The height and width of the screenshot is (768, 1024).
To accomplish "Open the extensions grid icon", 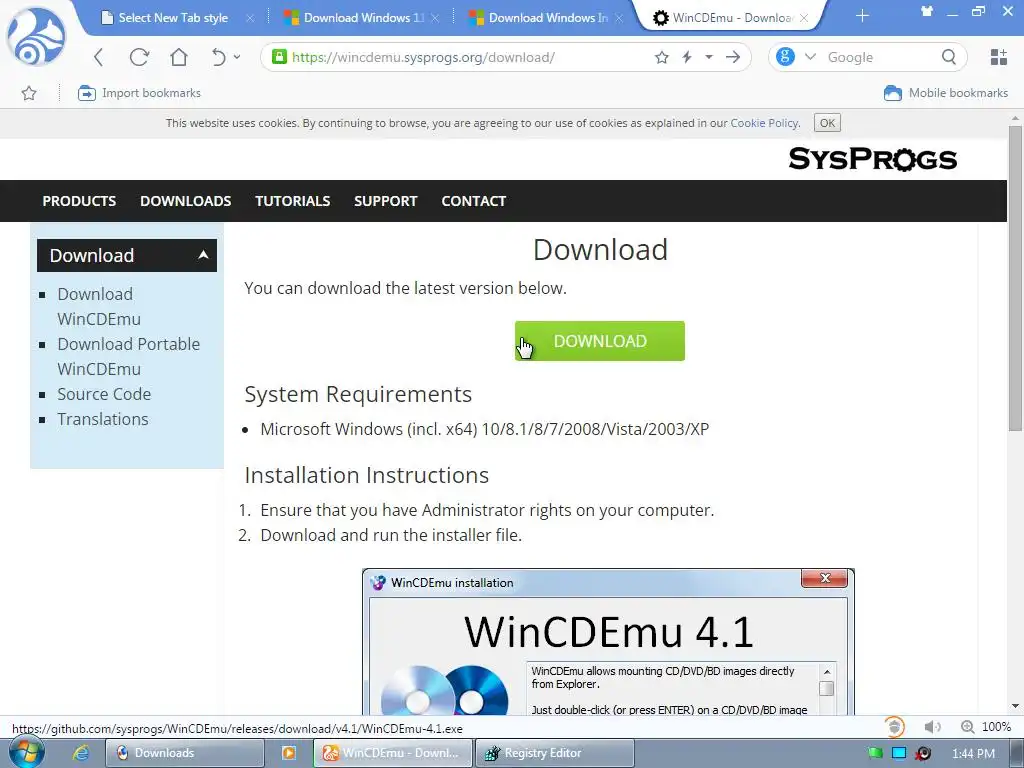I will (999, 57).
